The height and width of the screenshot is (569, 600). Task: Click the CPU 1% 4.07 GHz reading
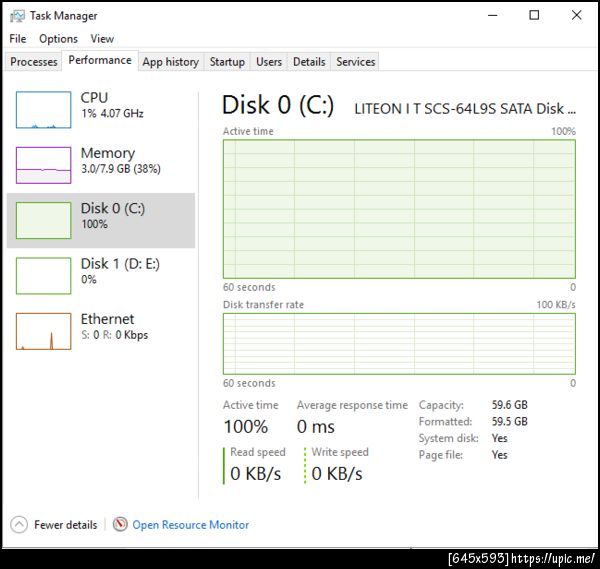tap(112, 113)
